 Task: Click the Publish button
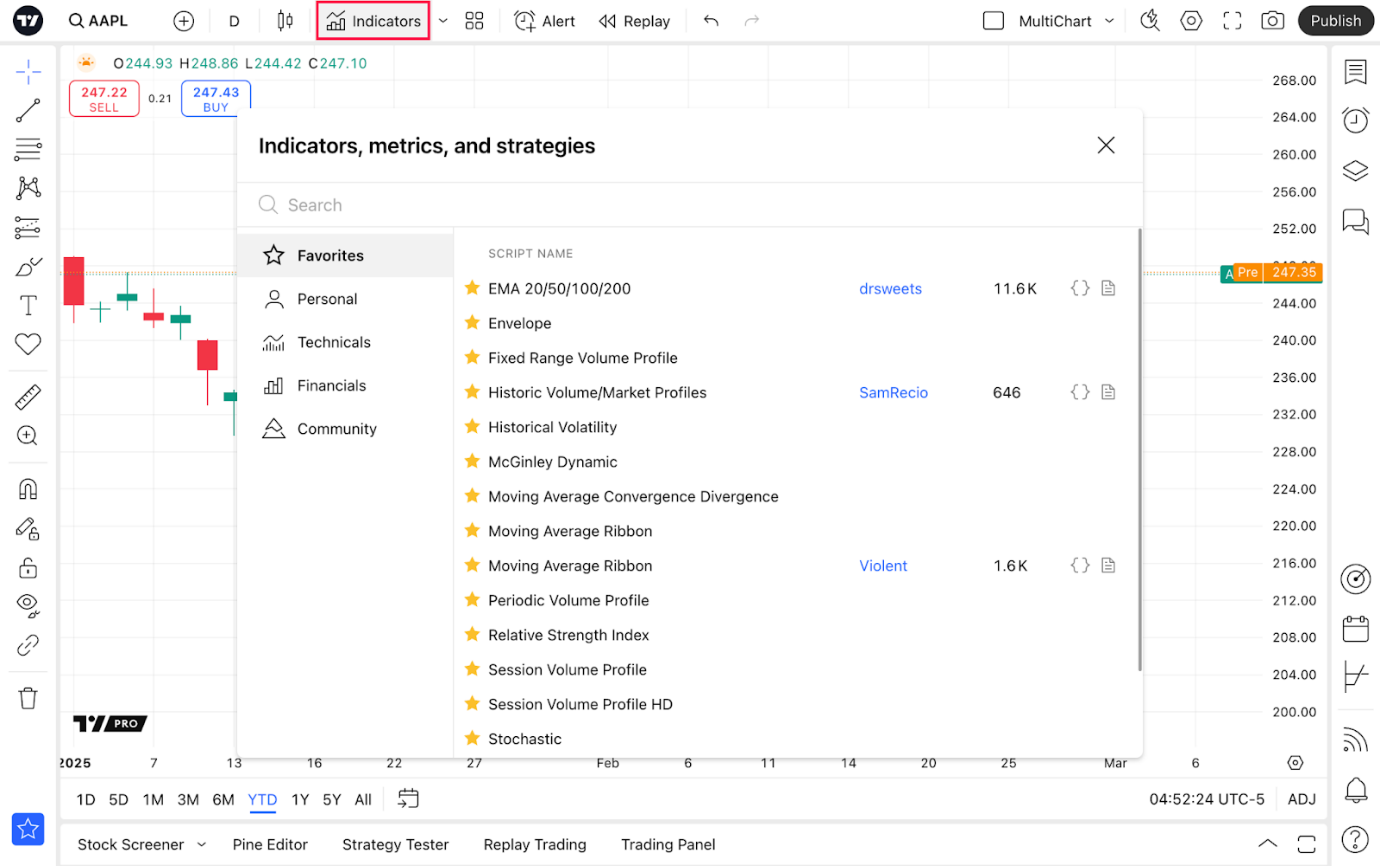pyautogui.click(x=1336, y=21)
